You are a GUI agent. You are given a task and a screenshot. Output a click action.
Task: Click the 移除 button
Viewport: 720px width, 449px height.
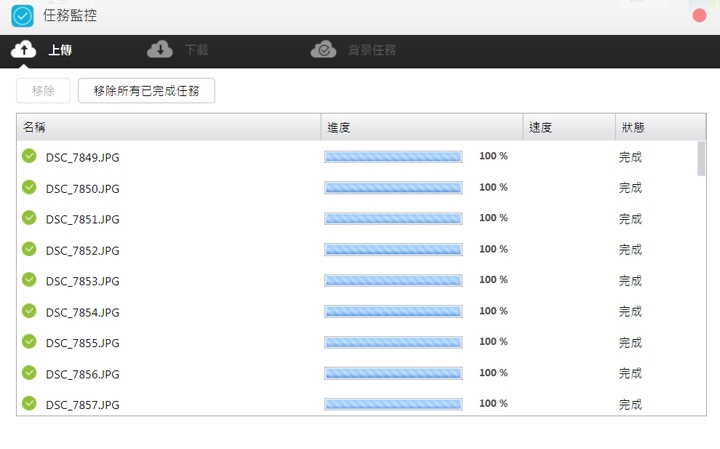click(43, 90)
